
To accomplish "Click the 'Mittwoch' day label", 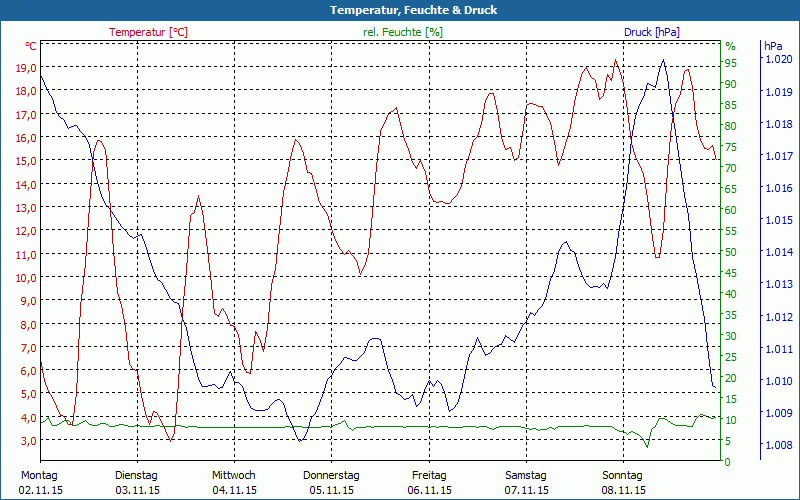I will 233,475.
